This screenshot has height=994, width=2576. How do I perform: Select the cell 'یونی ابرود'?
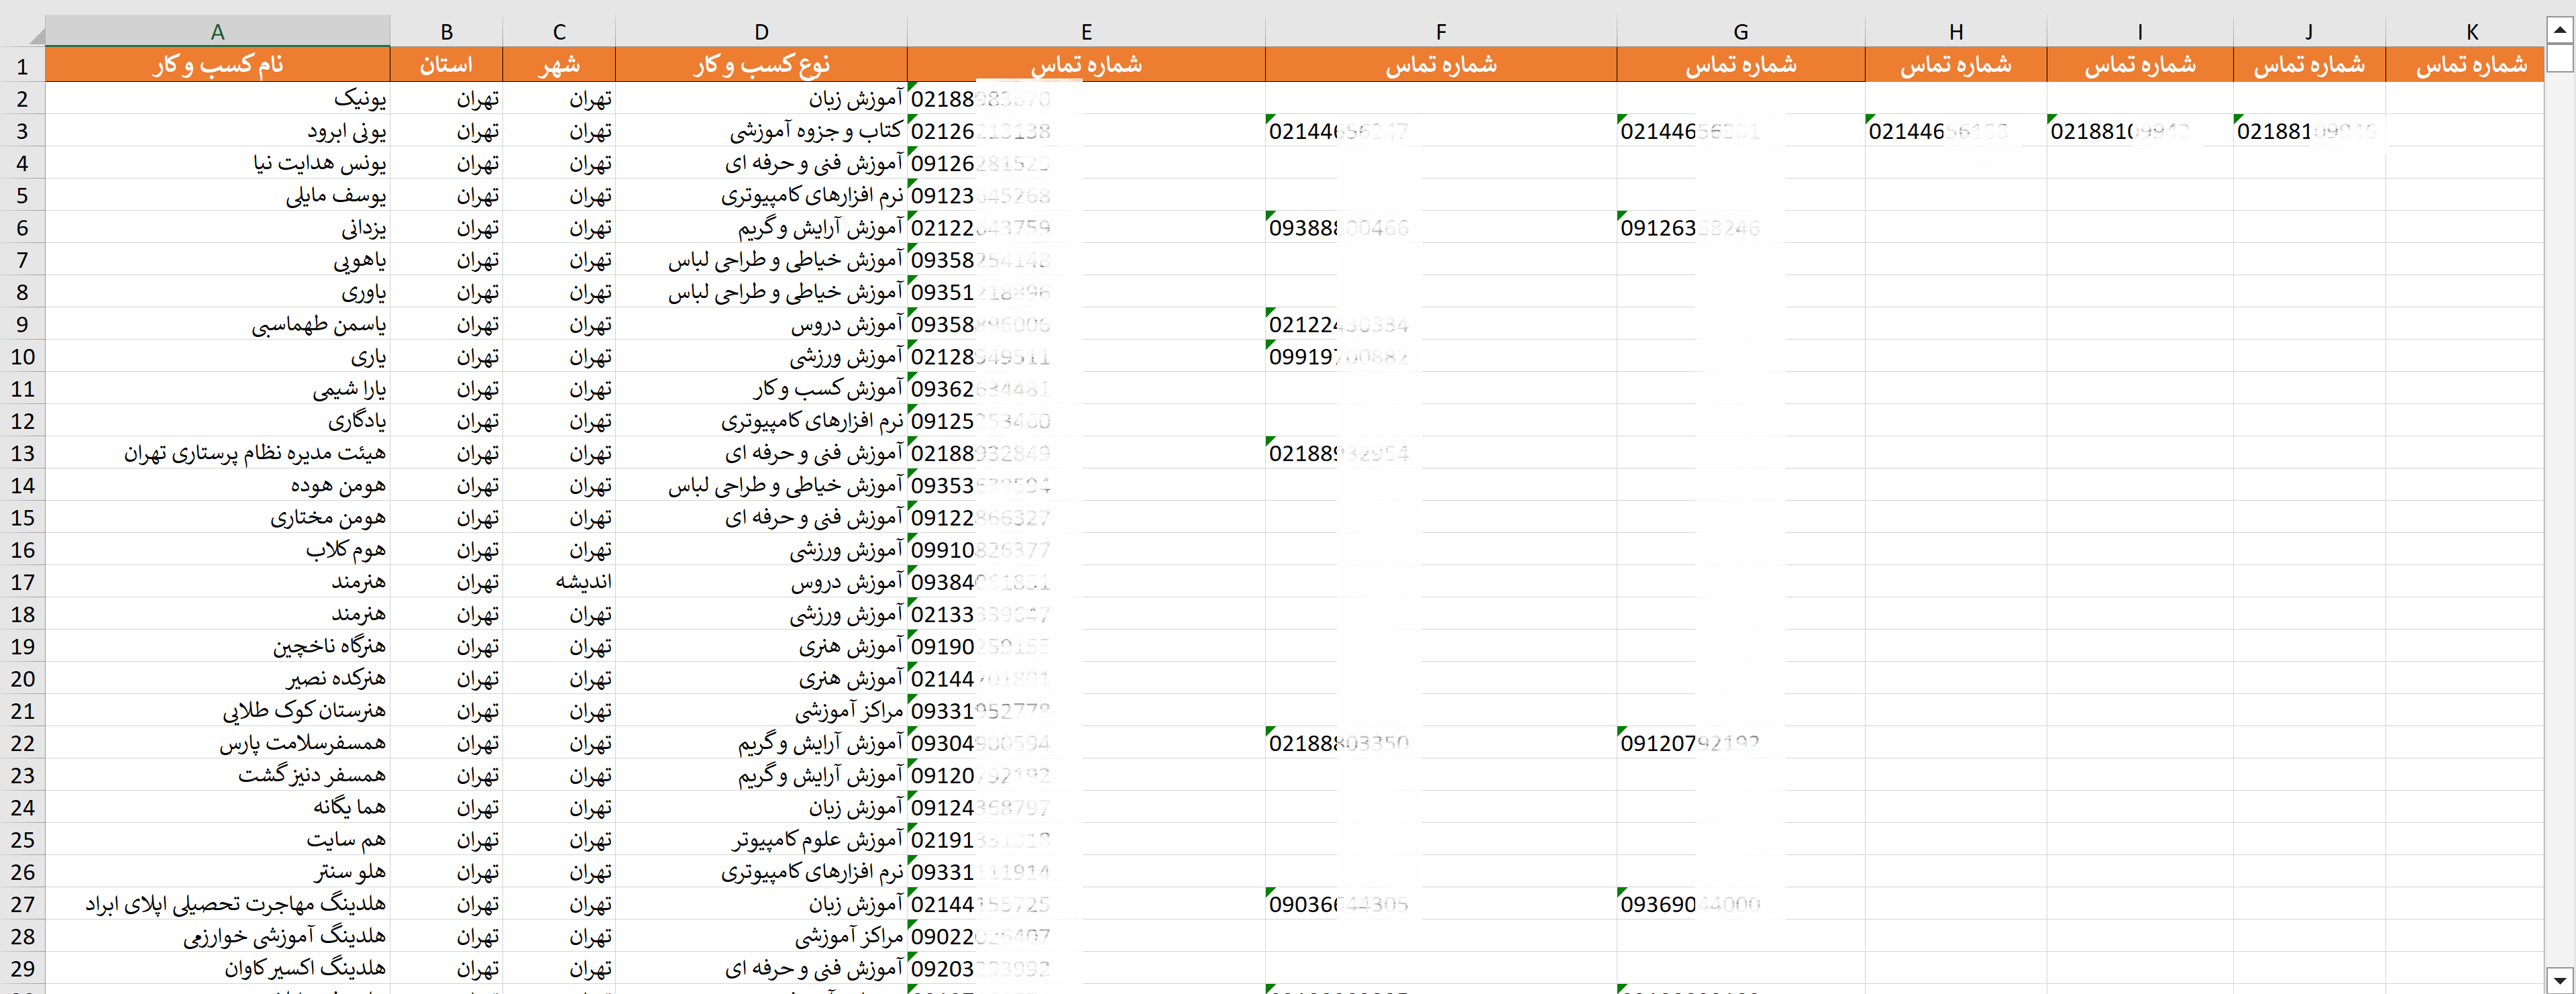[217, 130]
